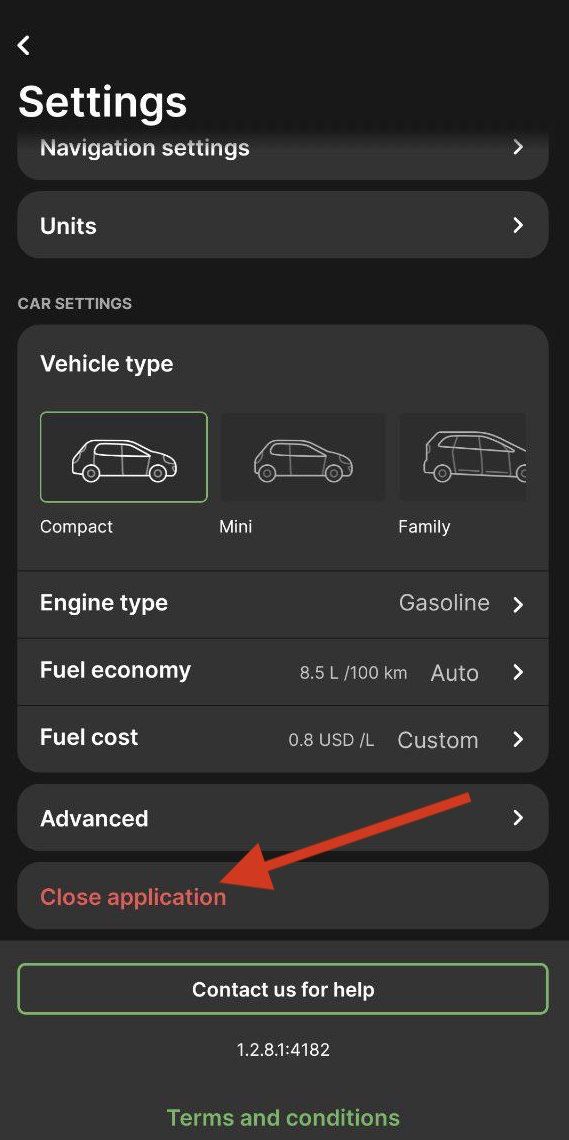Open Fuel cost chevron arrow
Image resolution: width=569 pixels, height=1140 pixels.
click(x=518, y=739)
